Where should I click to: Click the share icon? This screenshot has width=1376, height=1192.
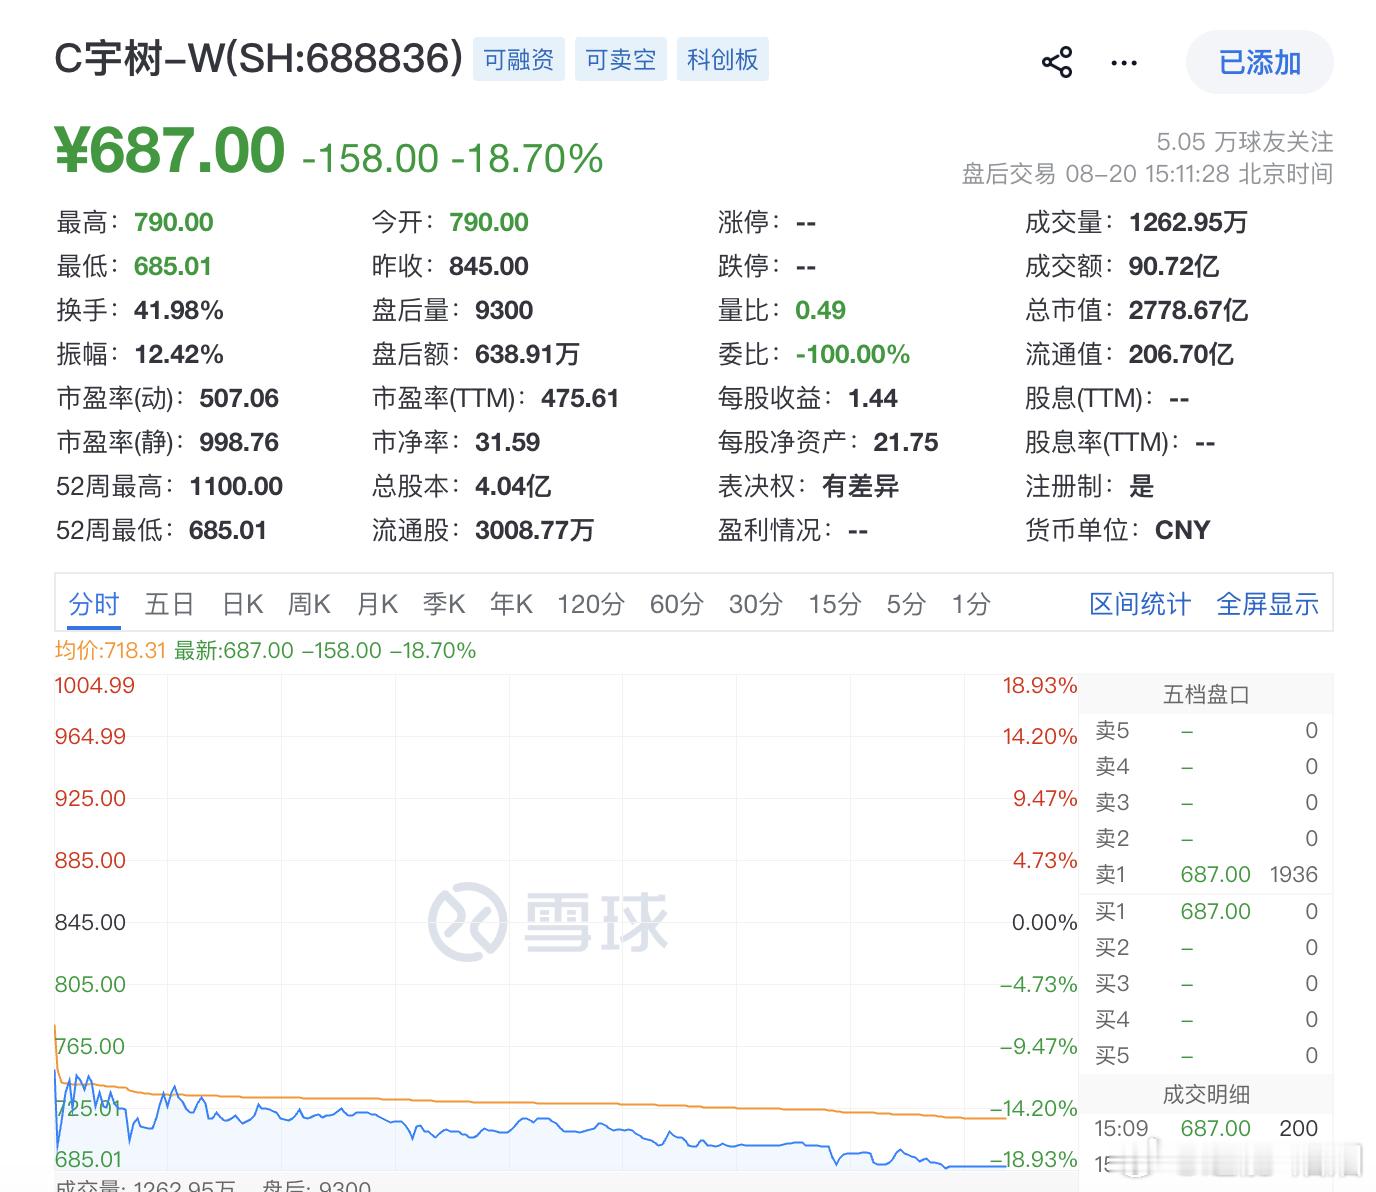point(1057,62)
